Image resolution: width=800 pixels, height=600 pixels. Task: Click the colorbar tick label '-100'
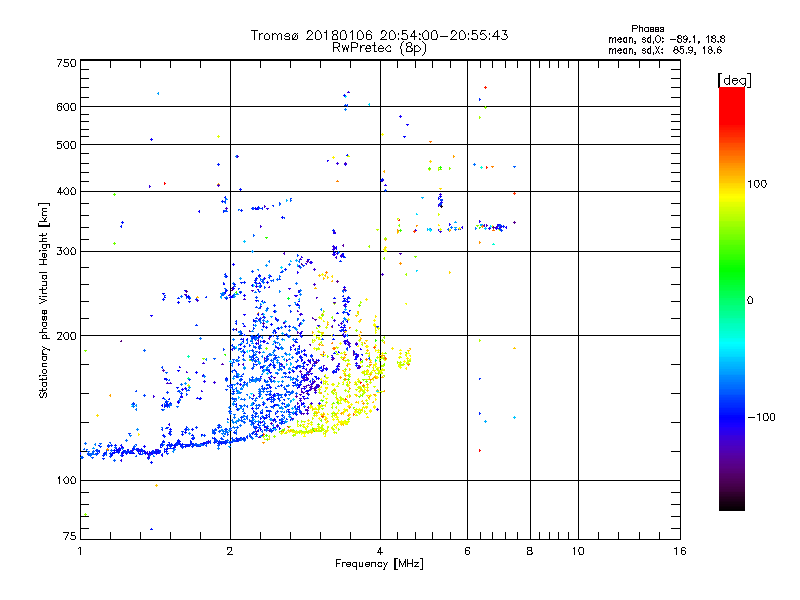tap(761, 417)
